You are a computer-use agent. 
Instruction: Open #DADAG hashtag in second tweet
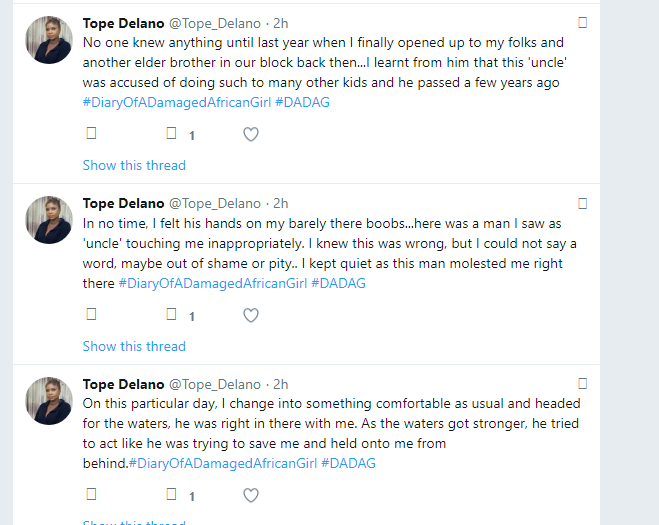pos(338,283)
